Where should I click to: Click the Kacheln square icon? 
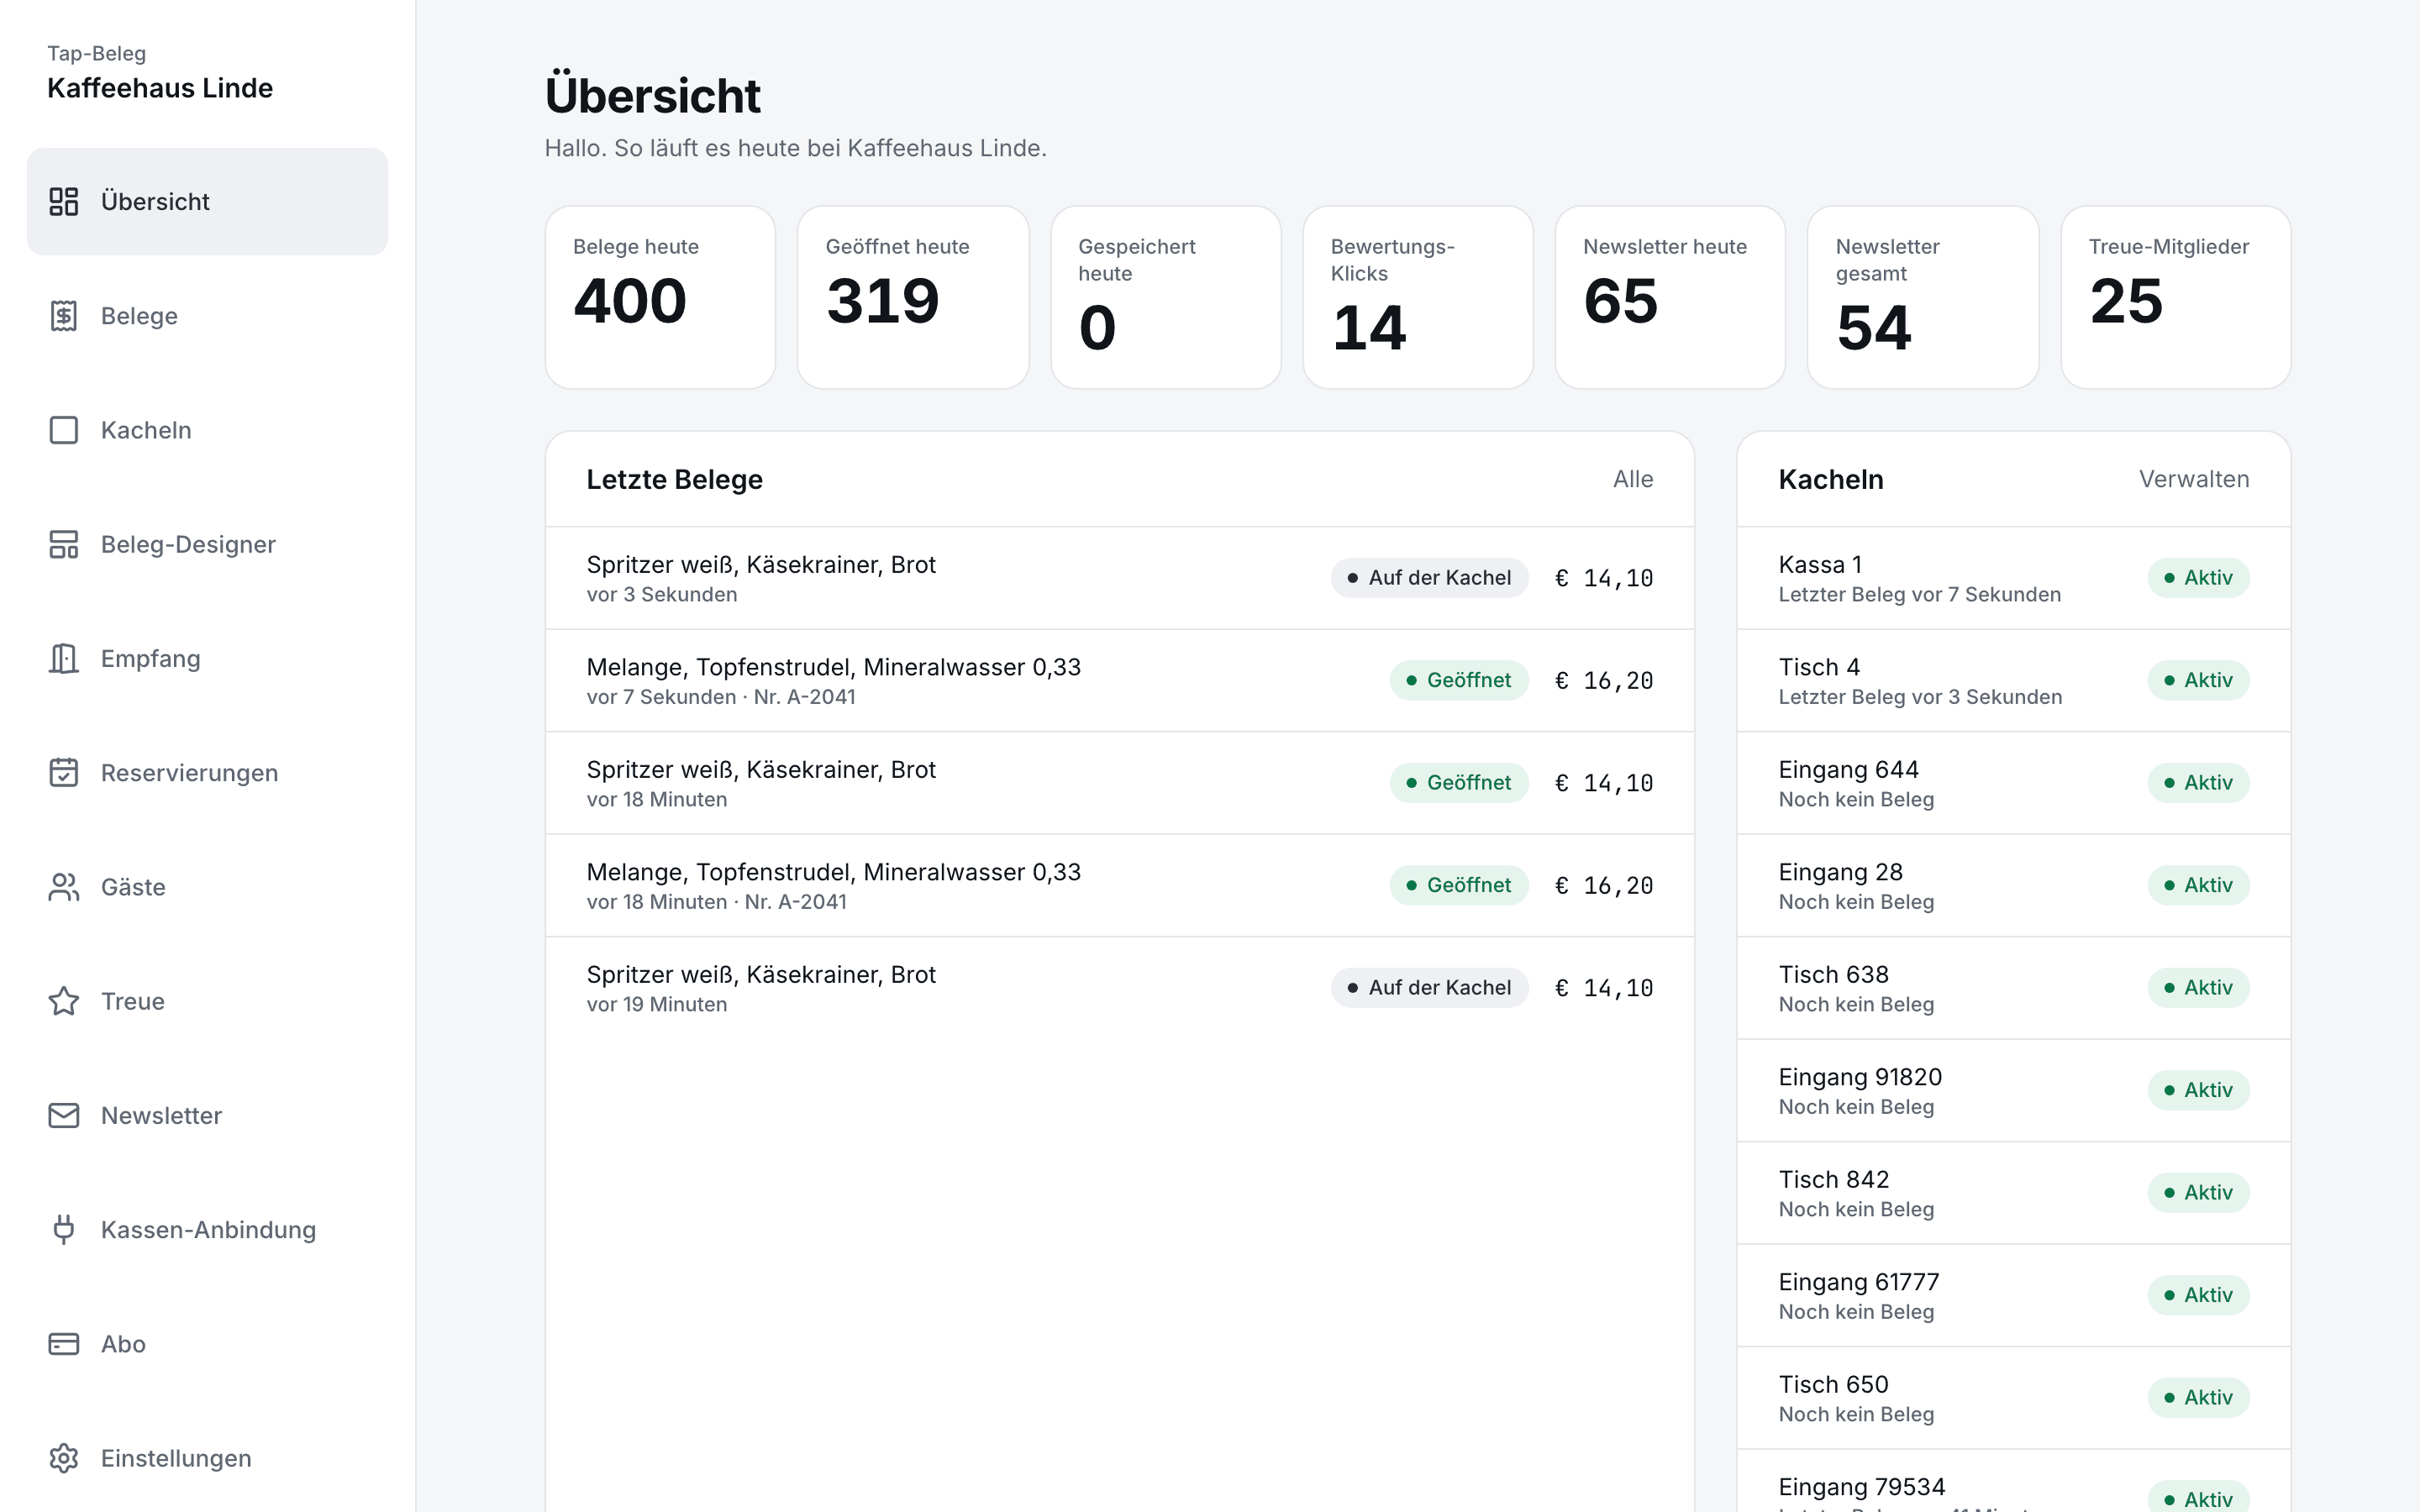click(64, 430)
